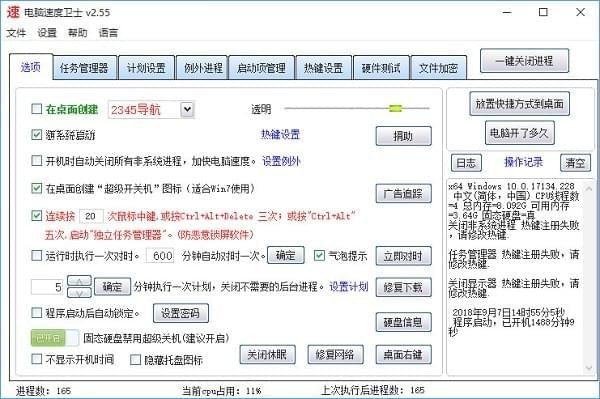Adjust the 透明 transparency slider handle
This screenshot has width=600, height=399.
[x=396, y=108]
